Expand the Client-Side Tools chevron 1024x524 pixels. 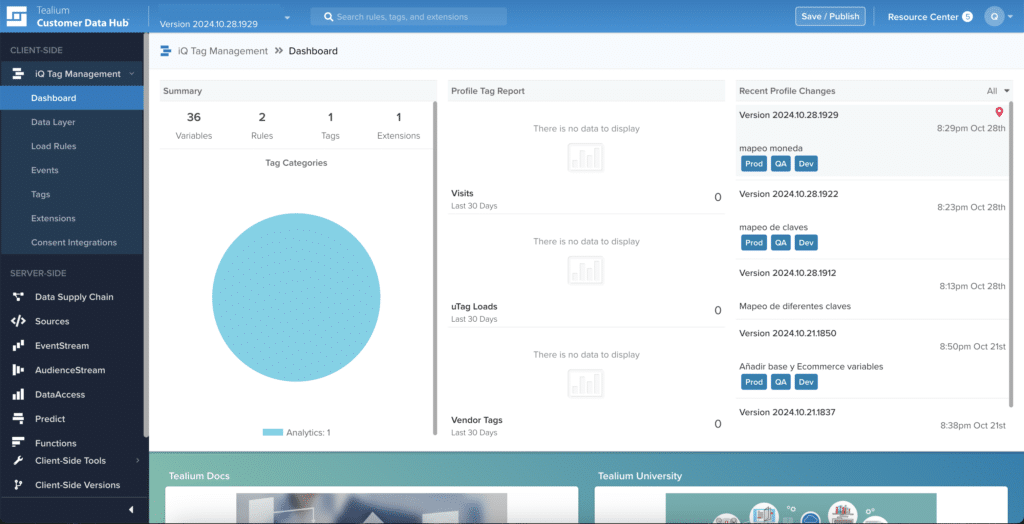click(137, 461)
